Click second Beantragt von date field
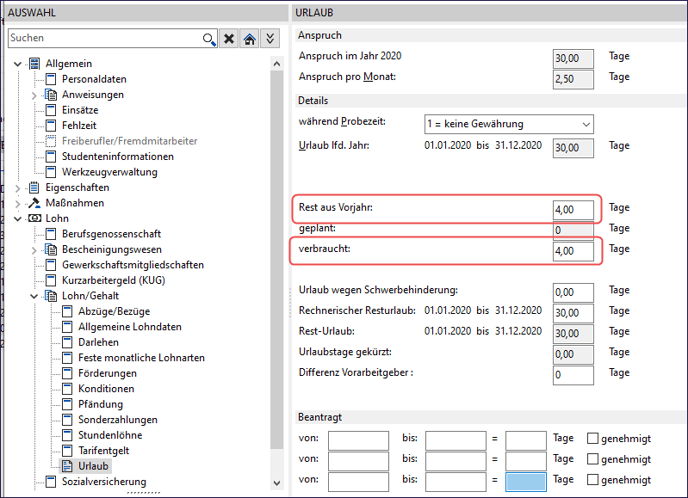This screenshot has height=498, width=688. [358, 461]
